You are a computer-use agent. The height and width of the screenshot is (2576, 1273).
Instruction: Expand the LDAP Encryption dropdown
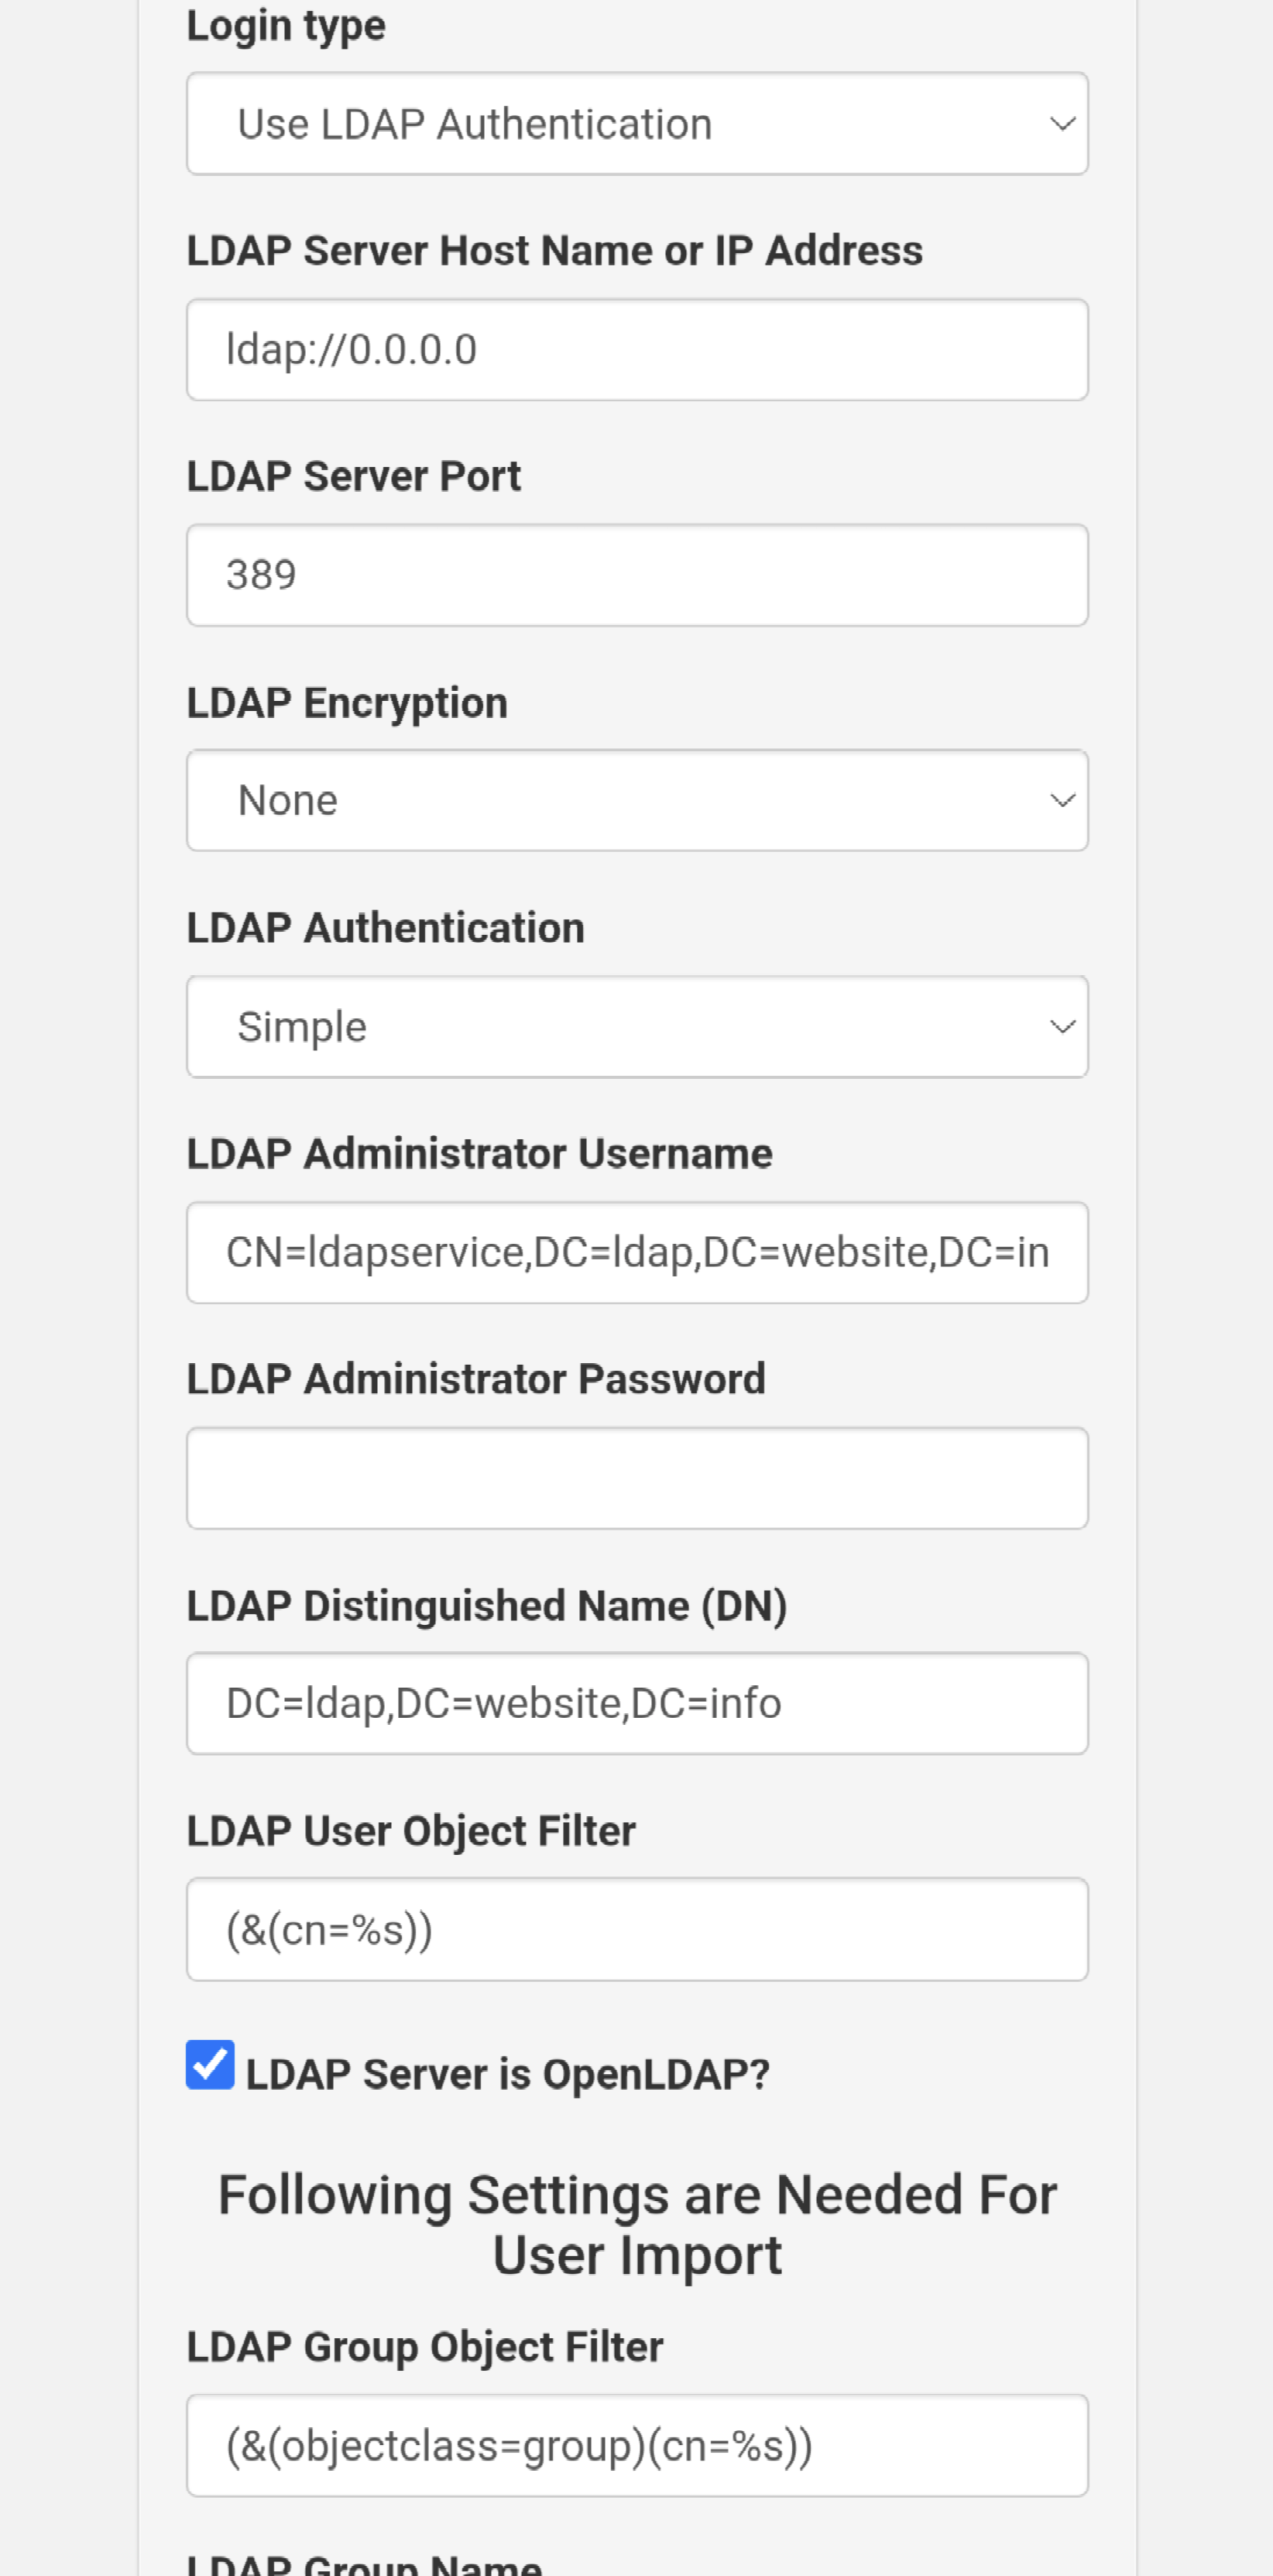636,800
